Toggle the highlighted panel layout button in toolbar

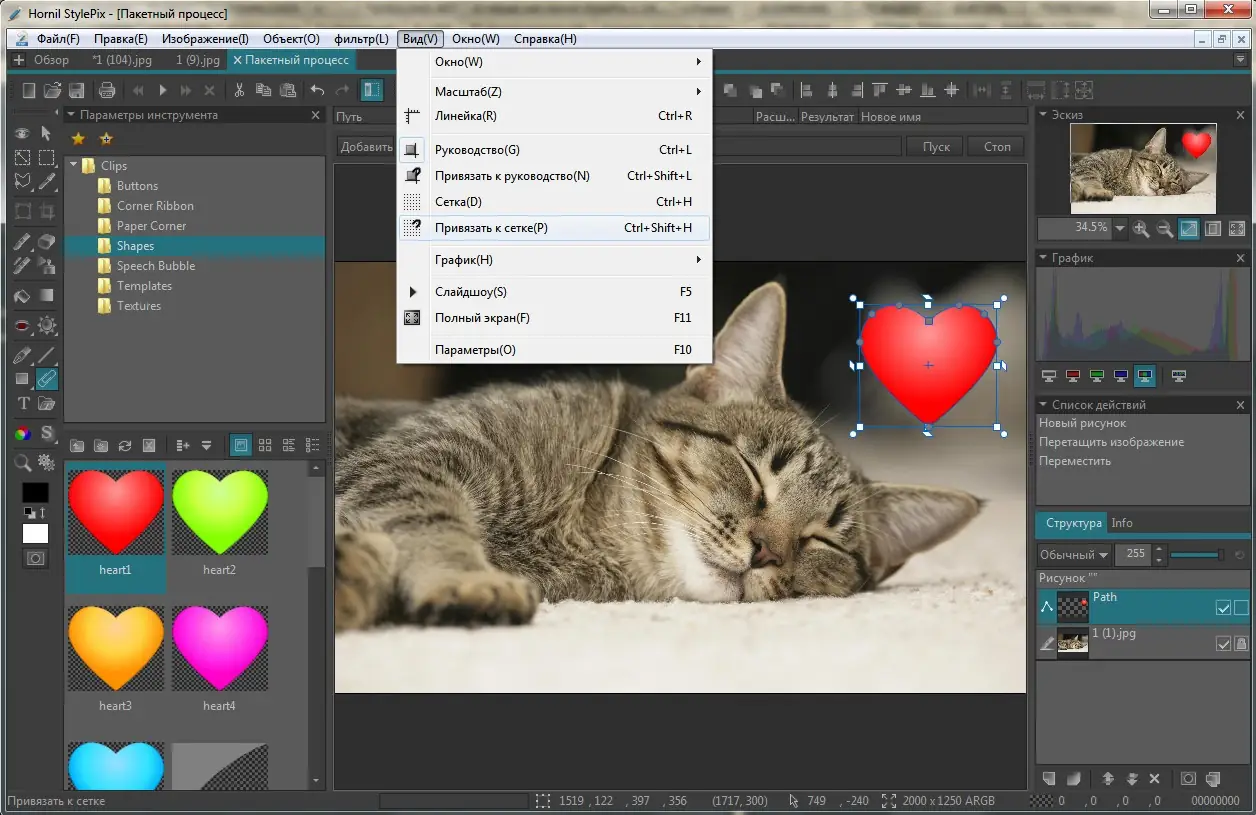[x=372, y=90]
